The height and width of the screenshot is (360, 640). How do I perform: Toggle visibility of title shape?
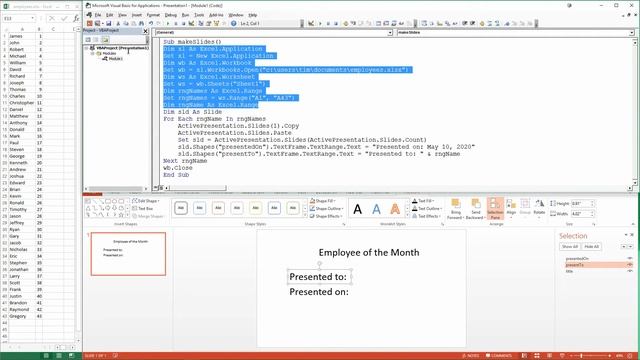point(630,271)
